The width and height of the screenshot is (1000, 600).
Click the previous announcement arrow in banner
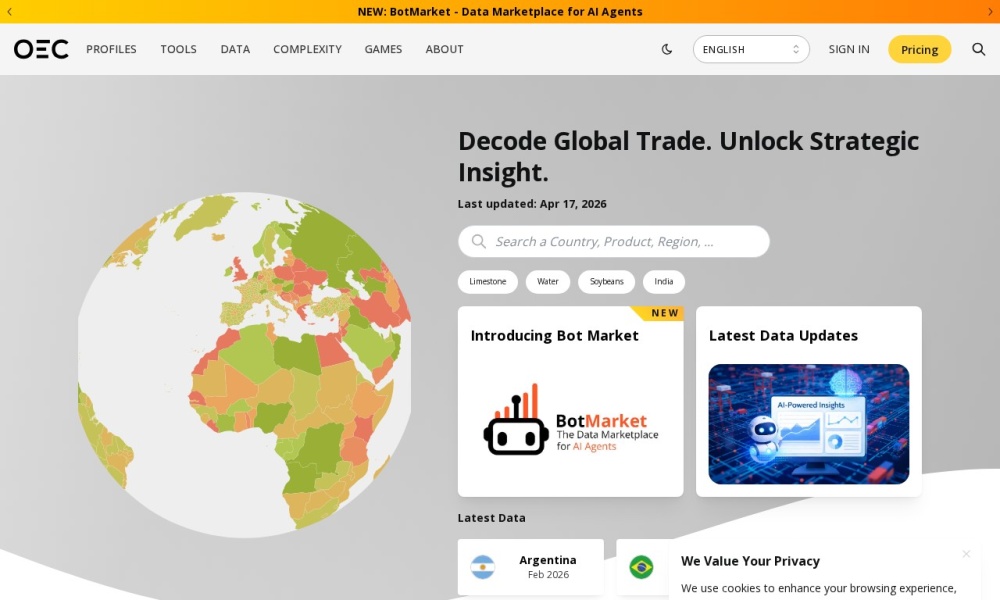click(10, 12)
